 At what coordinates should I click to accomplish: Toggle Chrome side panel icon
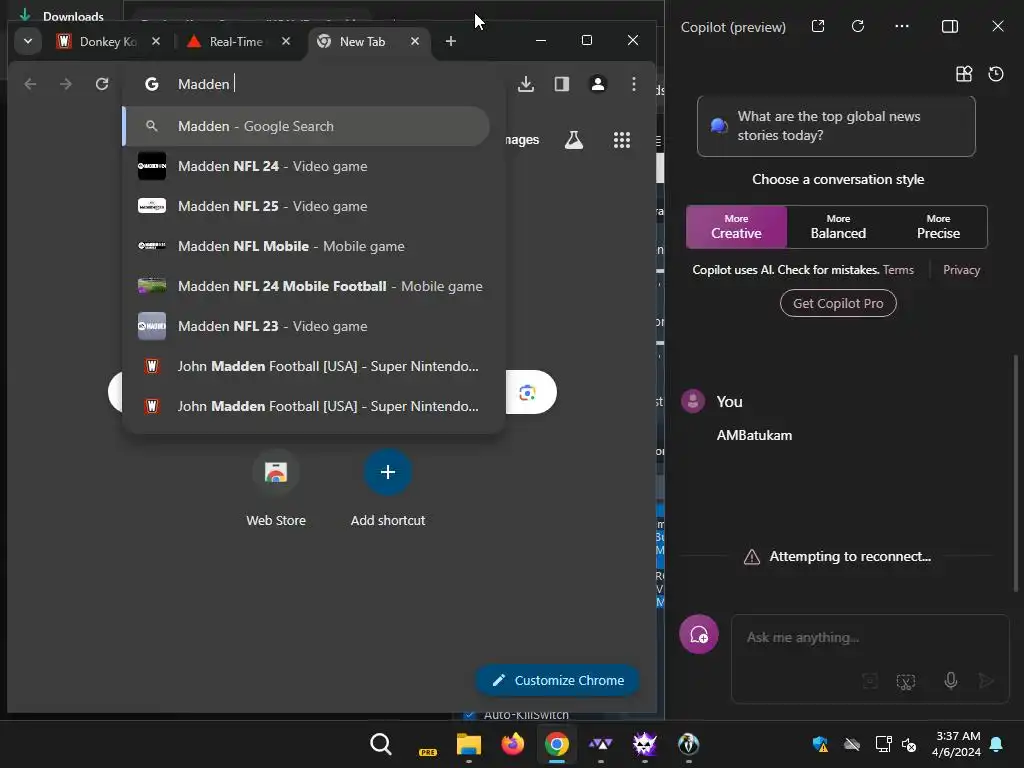click(562, 84)
